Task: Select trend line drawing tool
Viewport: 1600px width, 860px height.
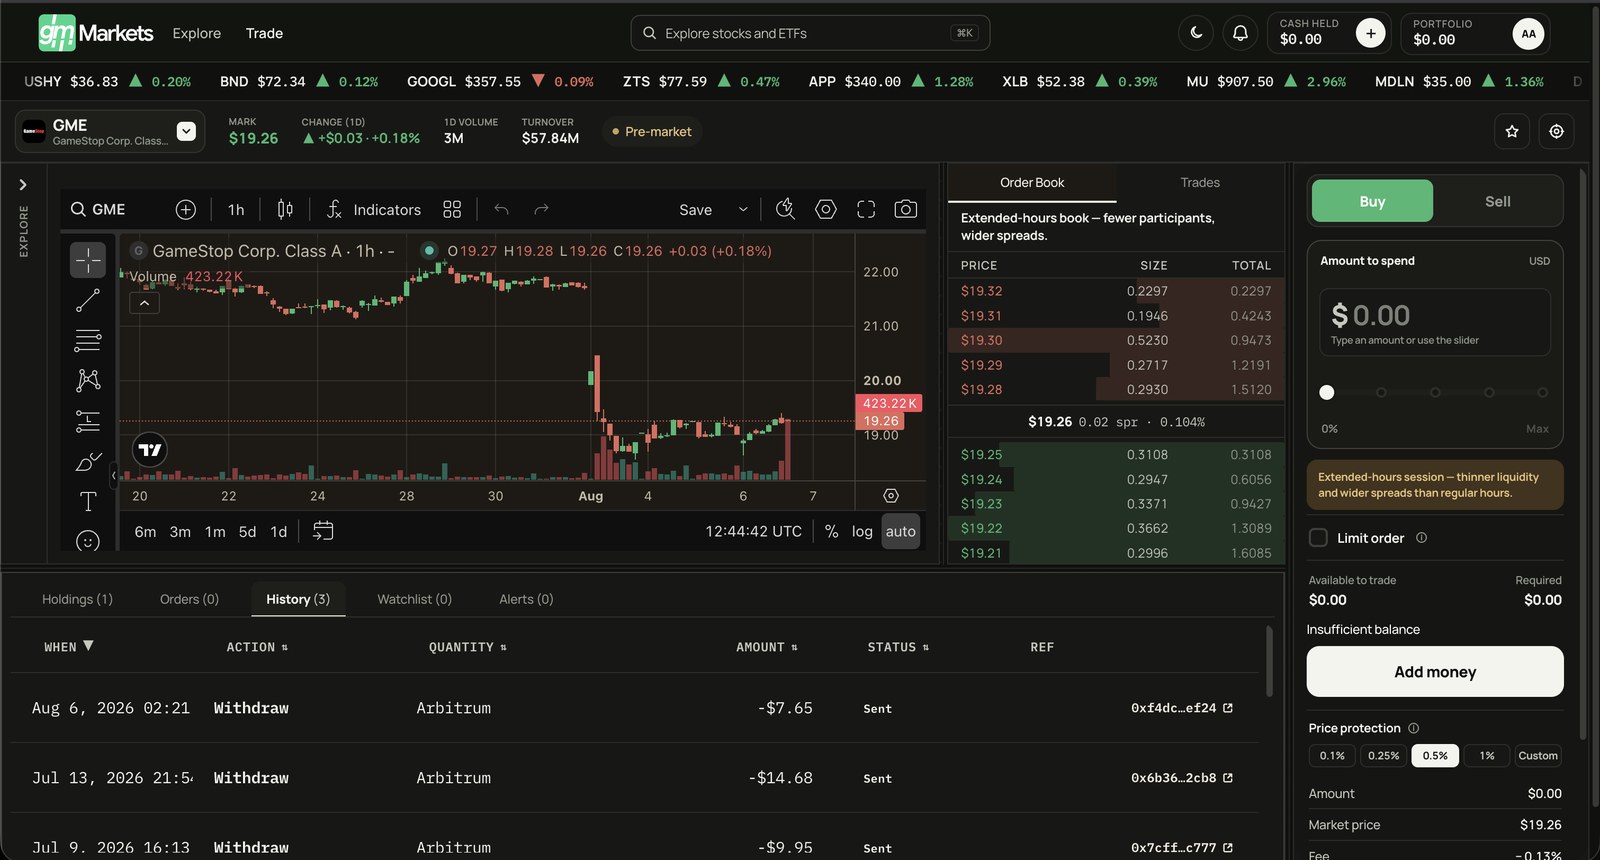Action: 88,300
